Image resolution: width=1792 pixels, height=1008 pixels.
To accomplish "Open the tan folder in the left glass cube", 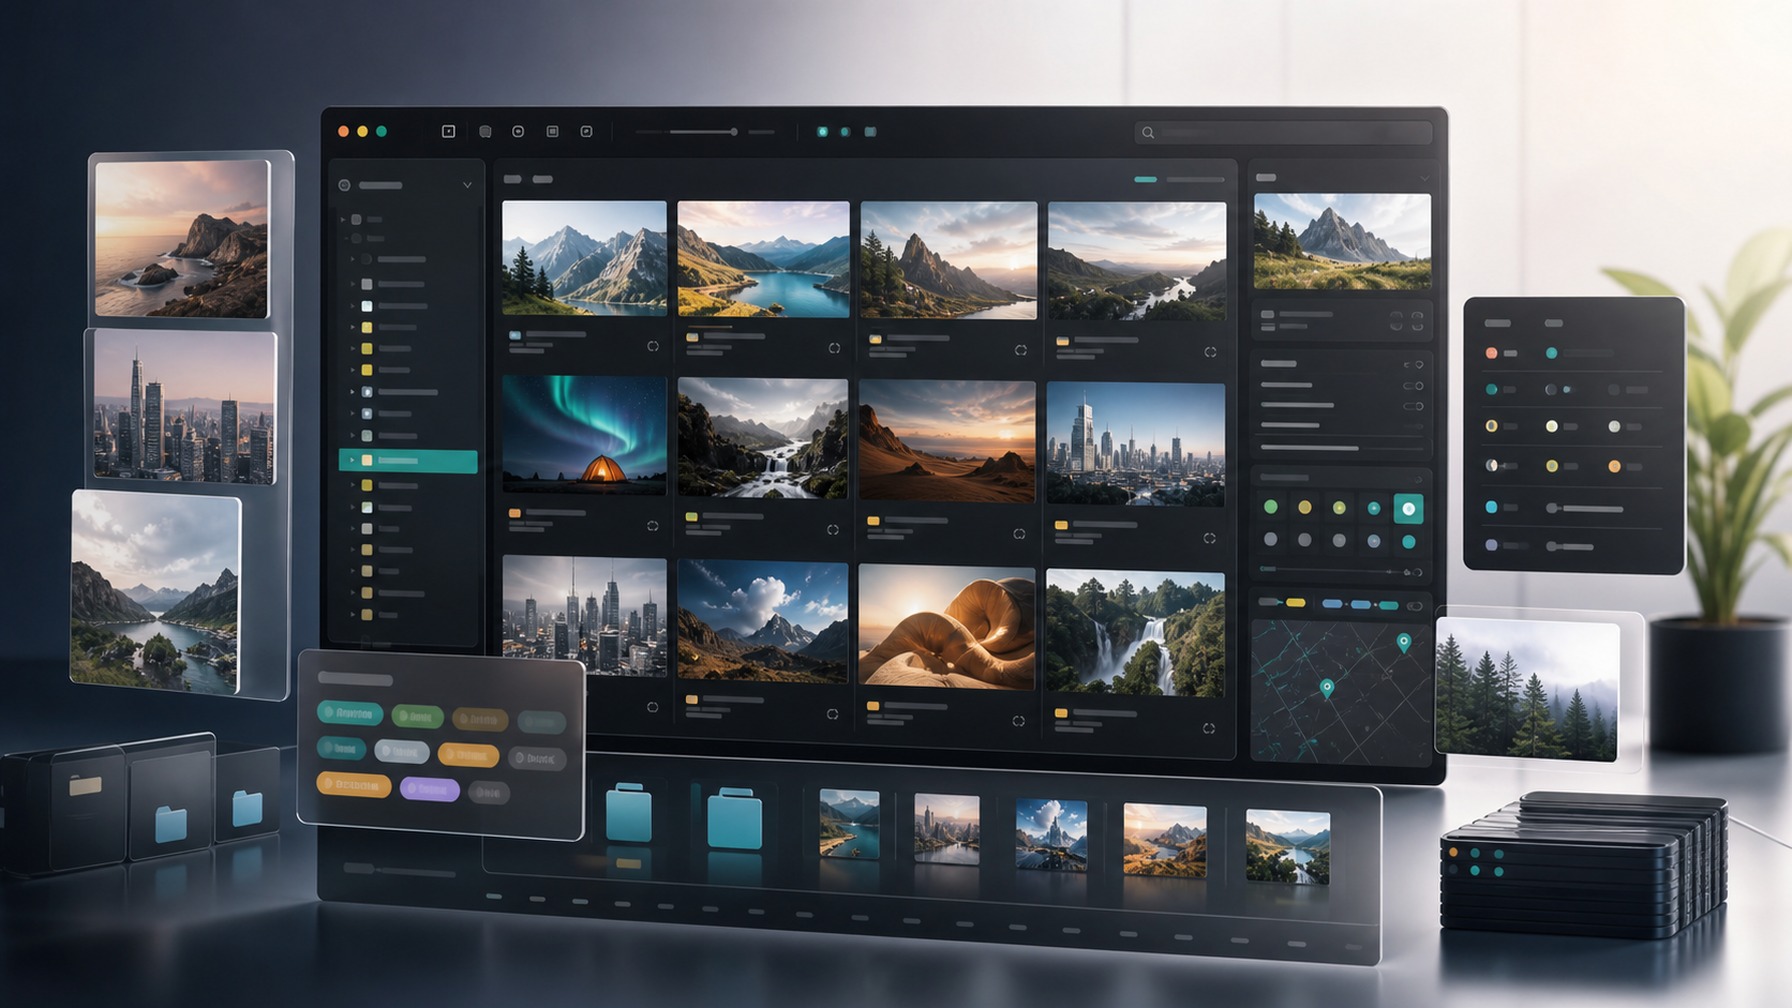I will [85, 786].
